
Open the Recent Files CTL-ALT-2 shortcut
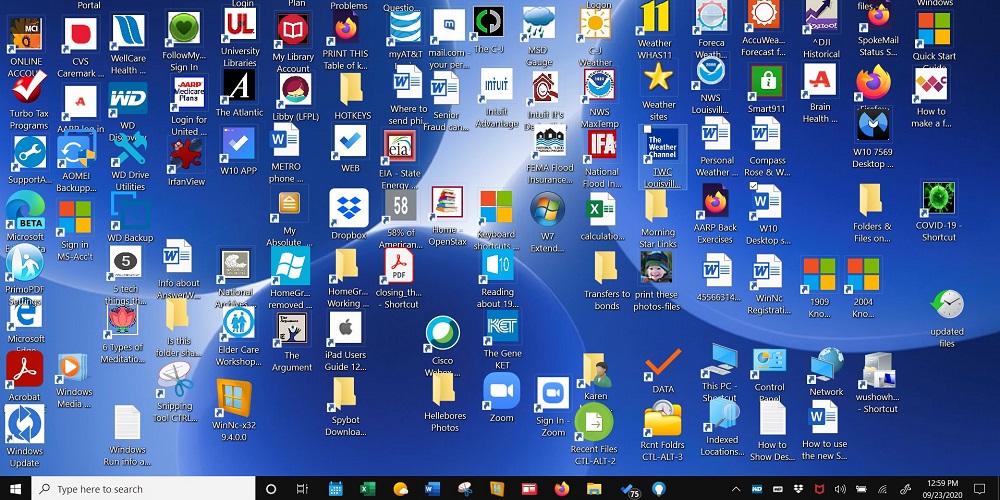[594, 422]
